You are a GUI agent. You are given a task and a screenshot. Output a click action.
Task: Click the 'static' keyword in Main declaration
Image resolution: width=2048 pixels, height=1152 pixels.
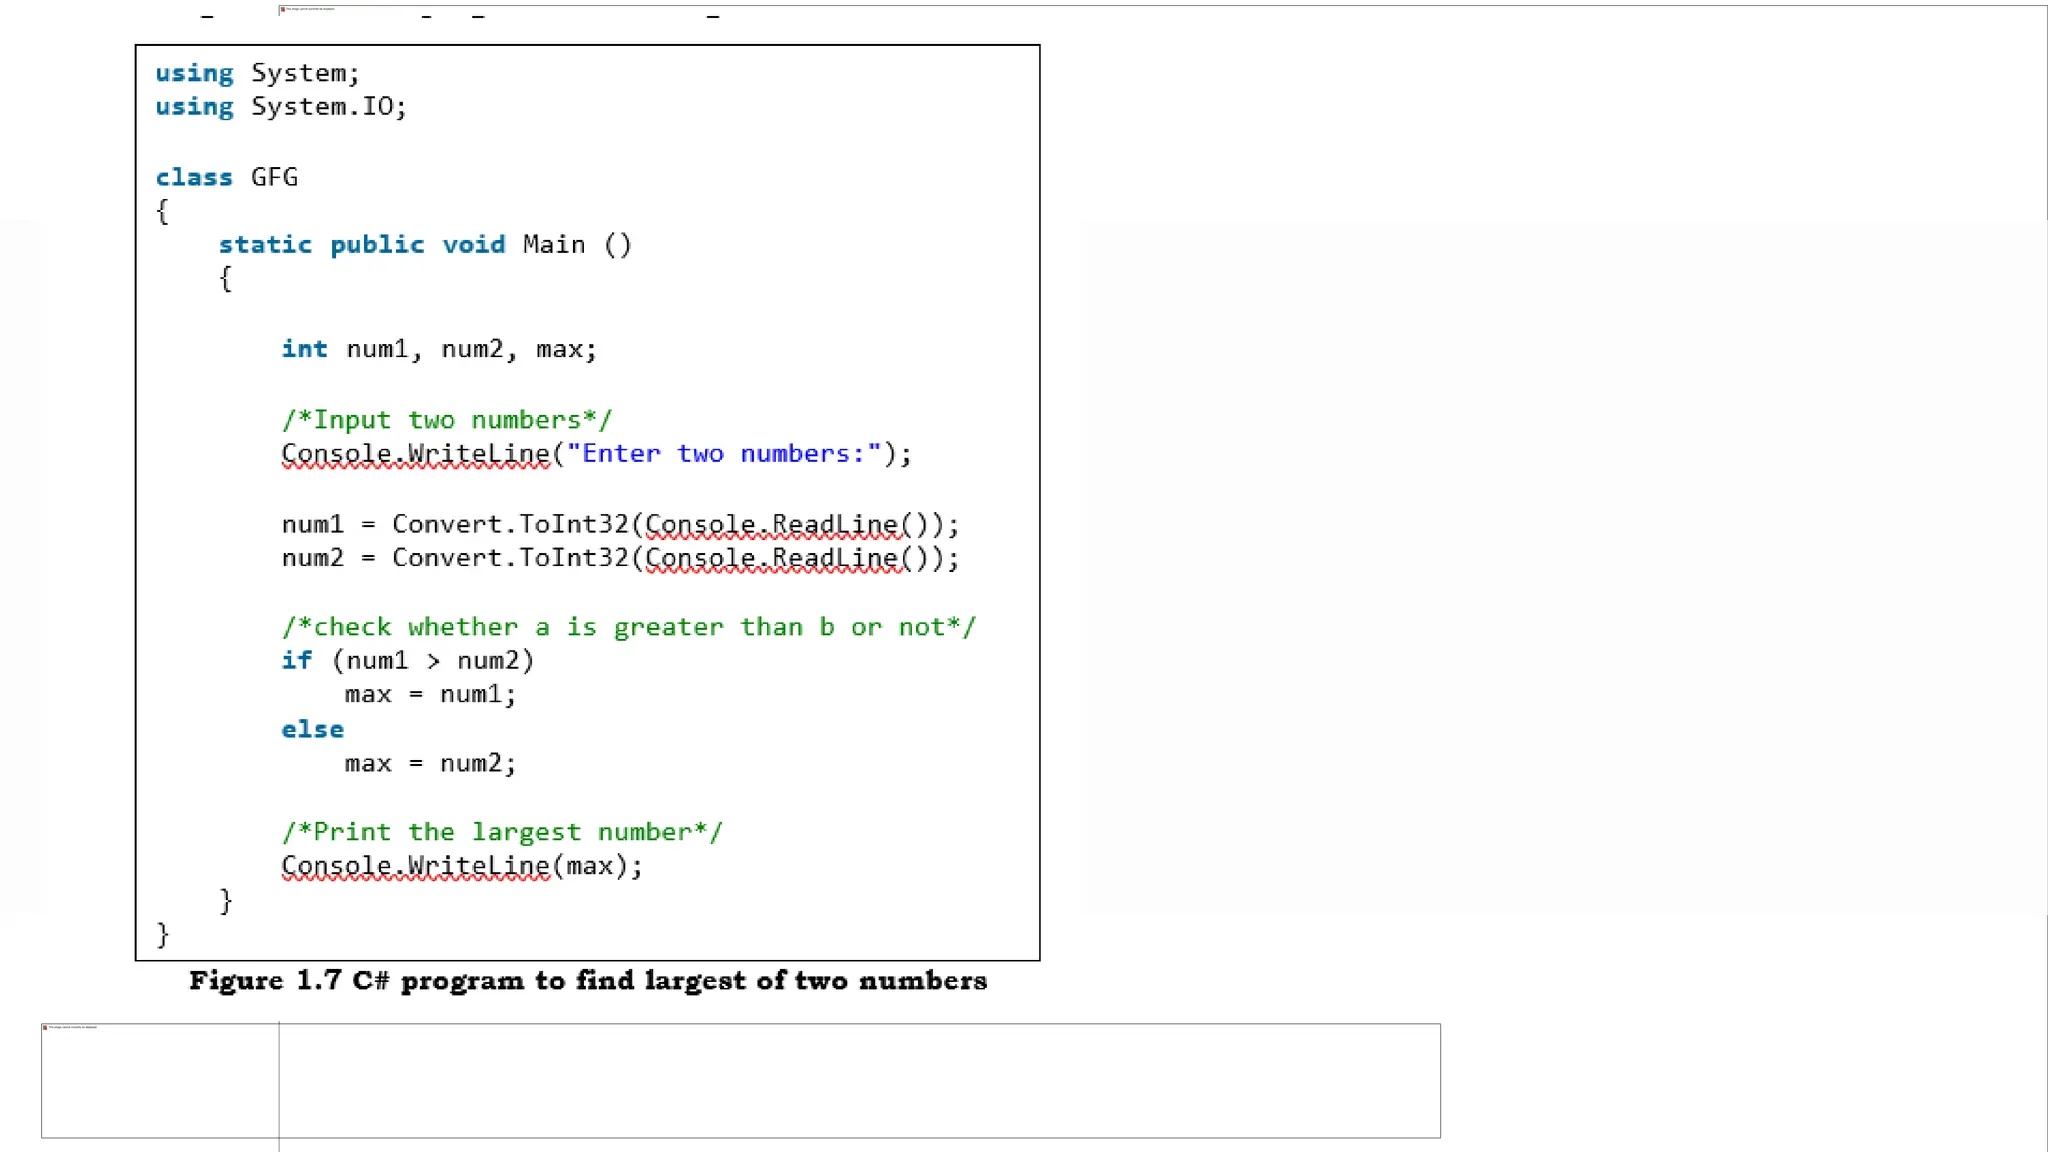pos(265,245)
